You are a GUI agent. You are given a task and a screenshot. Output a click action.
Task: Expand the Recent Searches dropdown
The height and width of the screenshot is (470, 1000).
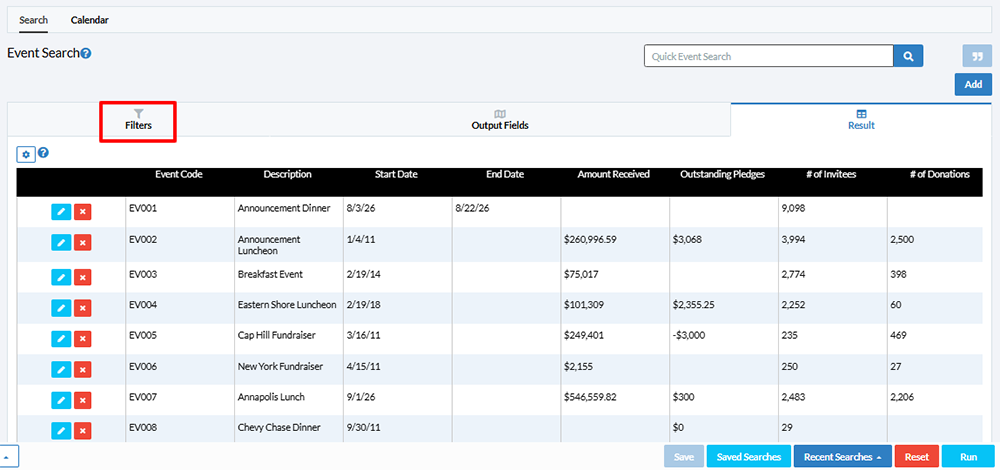[842, 457]
